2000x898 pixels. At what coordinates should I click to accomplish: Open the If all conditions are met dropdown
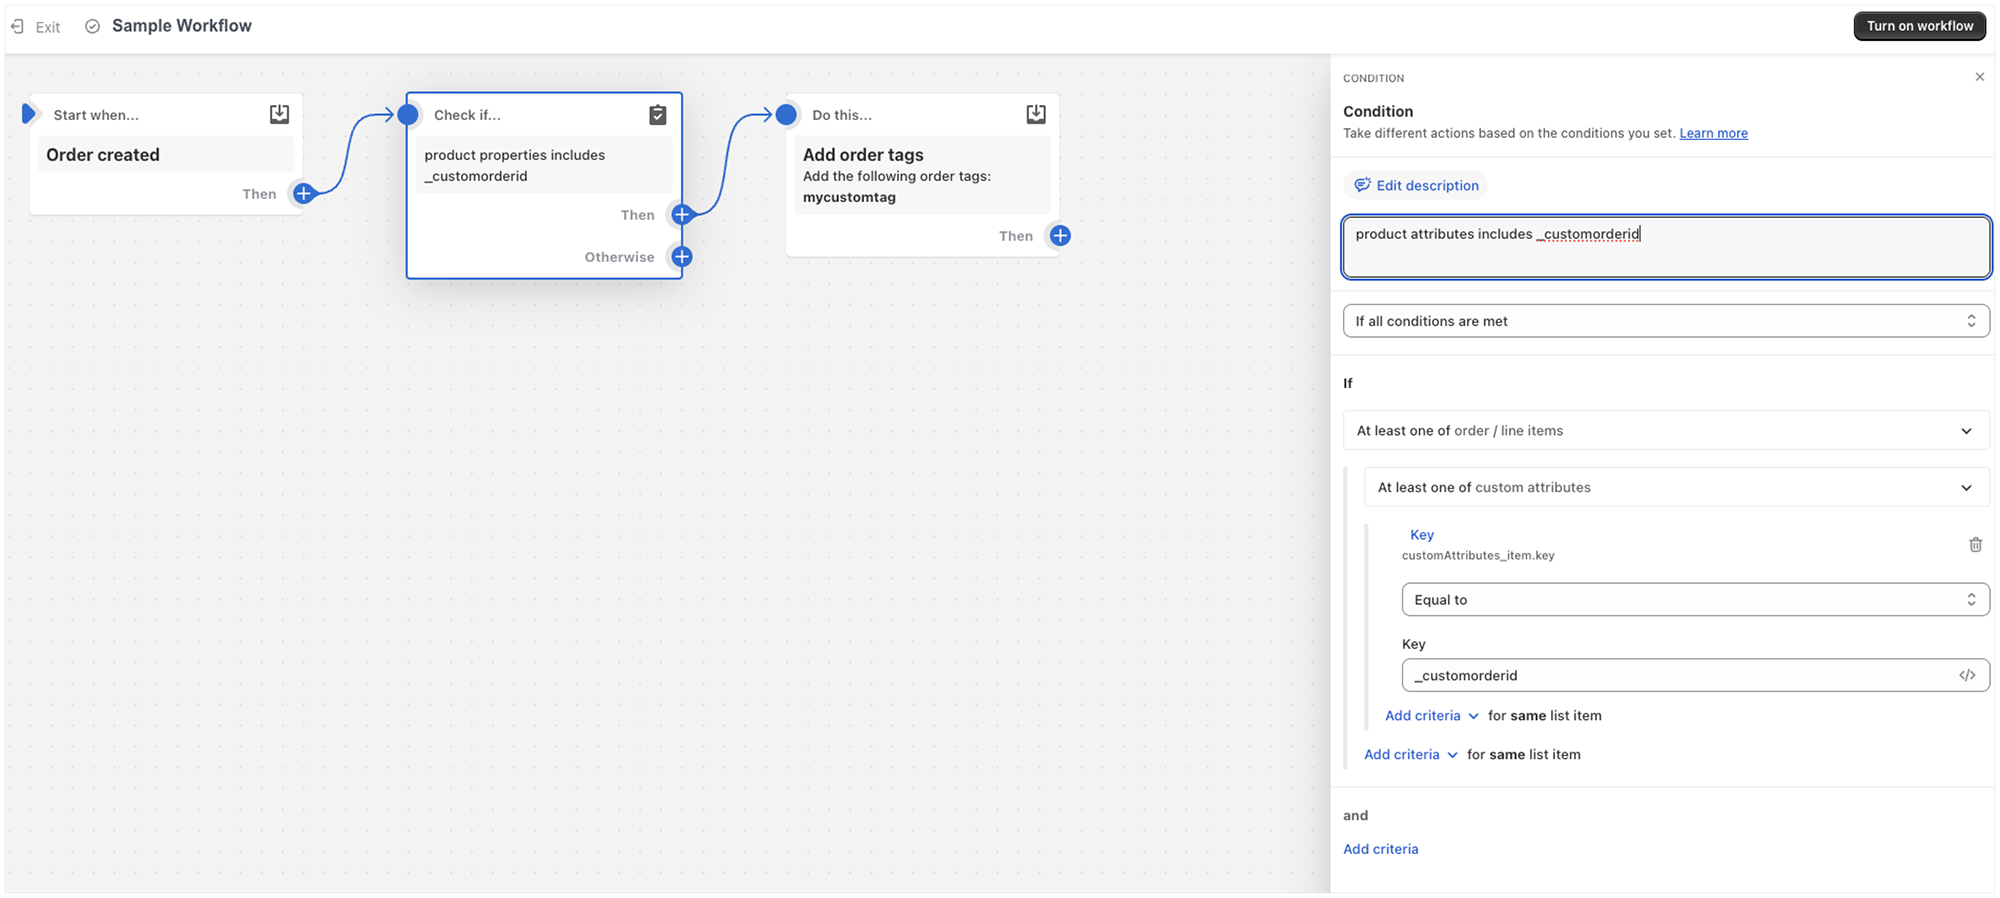coord(1666,321)
